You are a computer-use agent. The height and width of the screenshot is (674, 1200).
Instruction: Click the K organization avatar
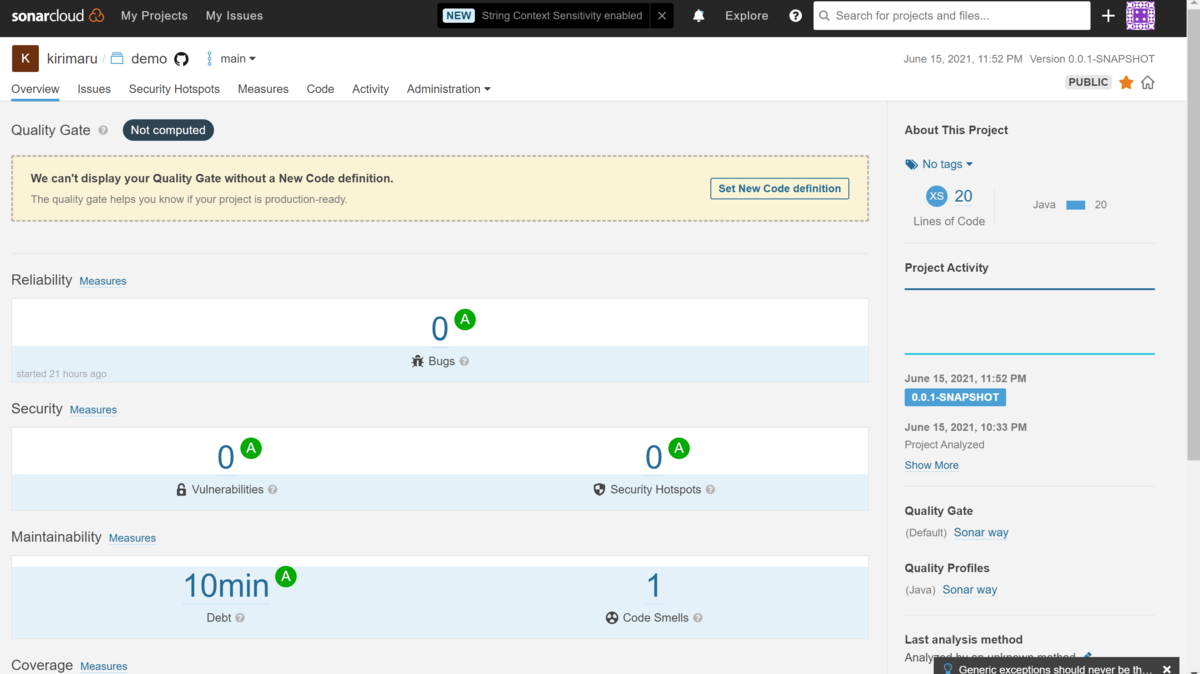tap(25, 59)
